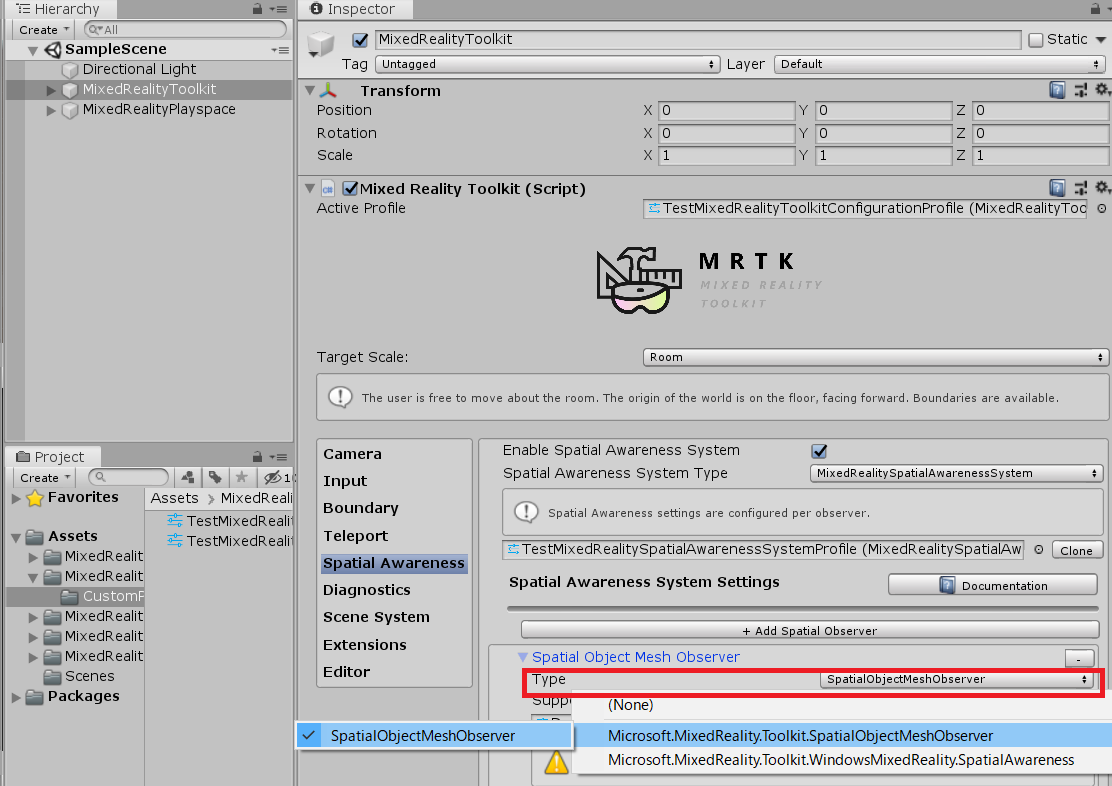Click the Clone profile button
1112x786 pixels.
(1077, 550)
